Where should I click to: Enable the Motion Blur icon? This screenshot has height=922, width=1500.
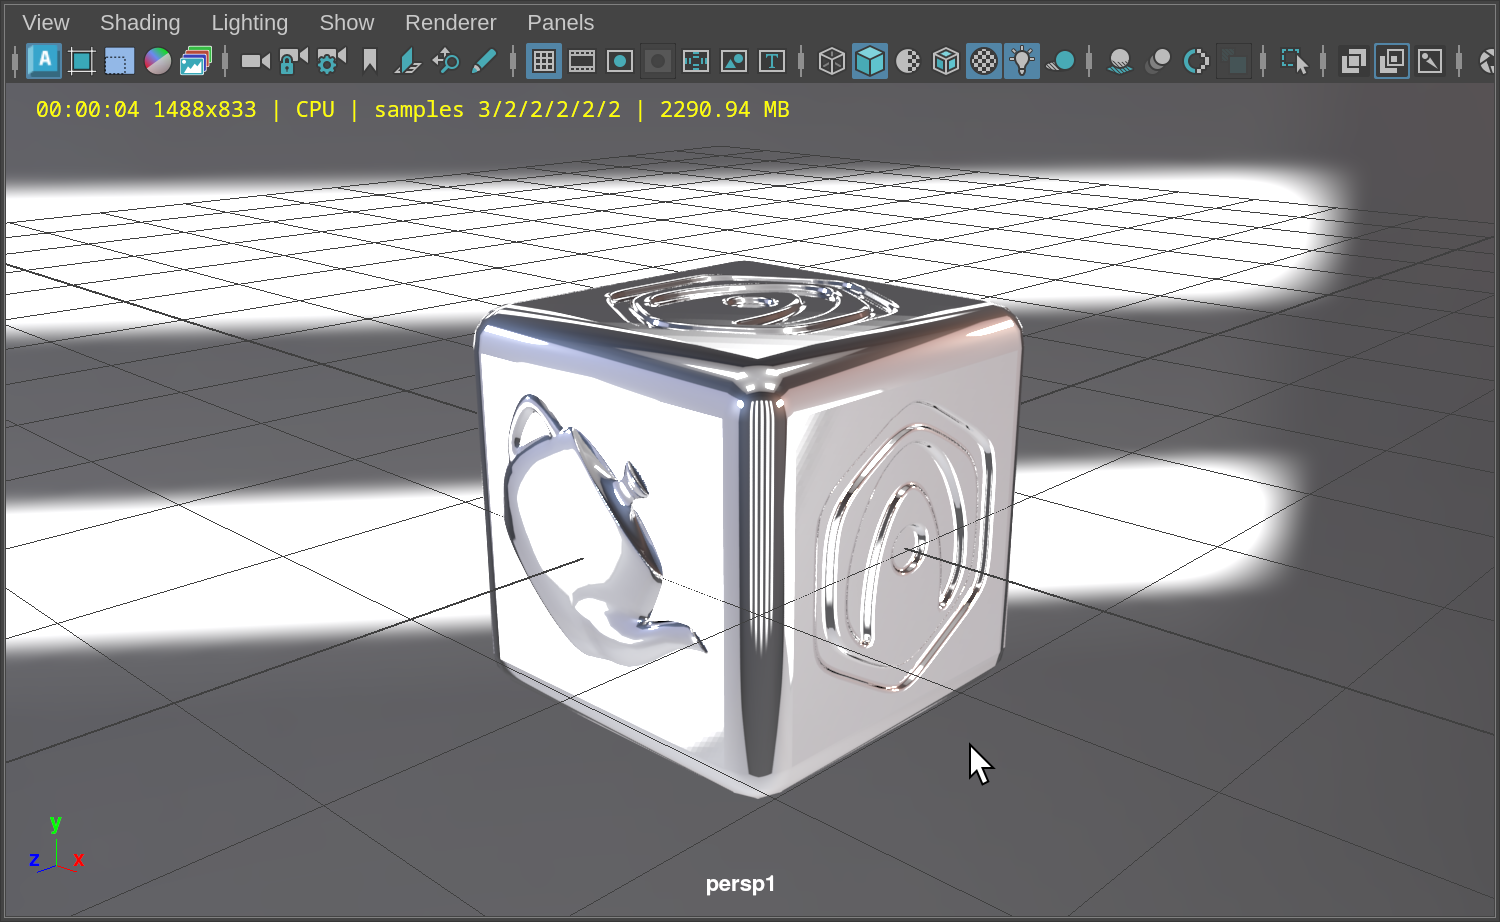pos(1157,61)
